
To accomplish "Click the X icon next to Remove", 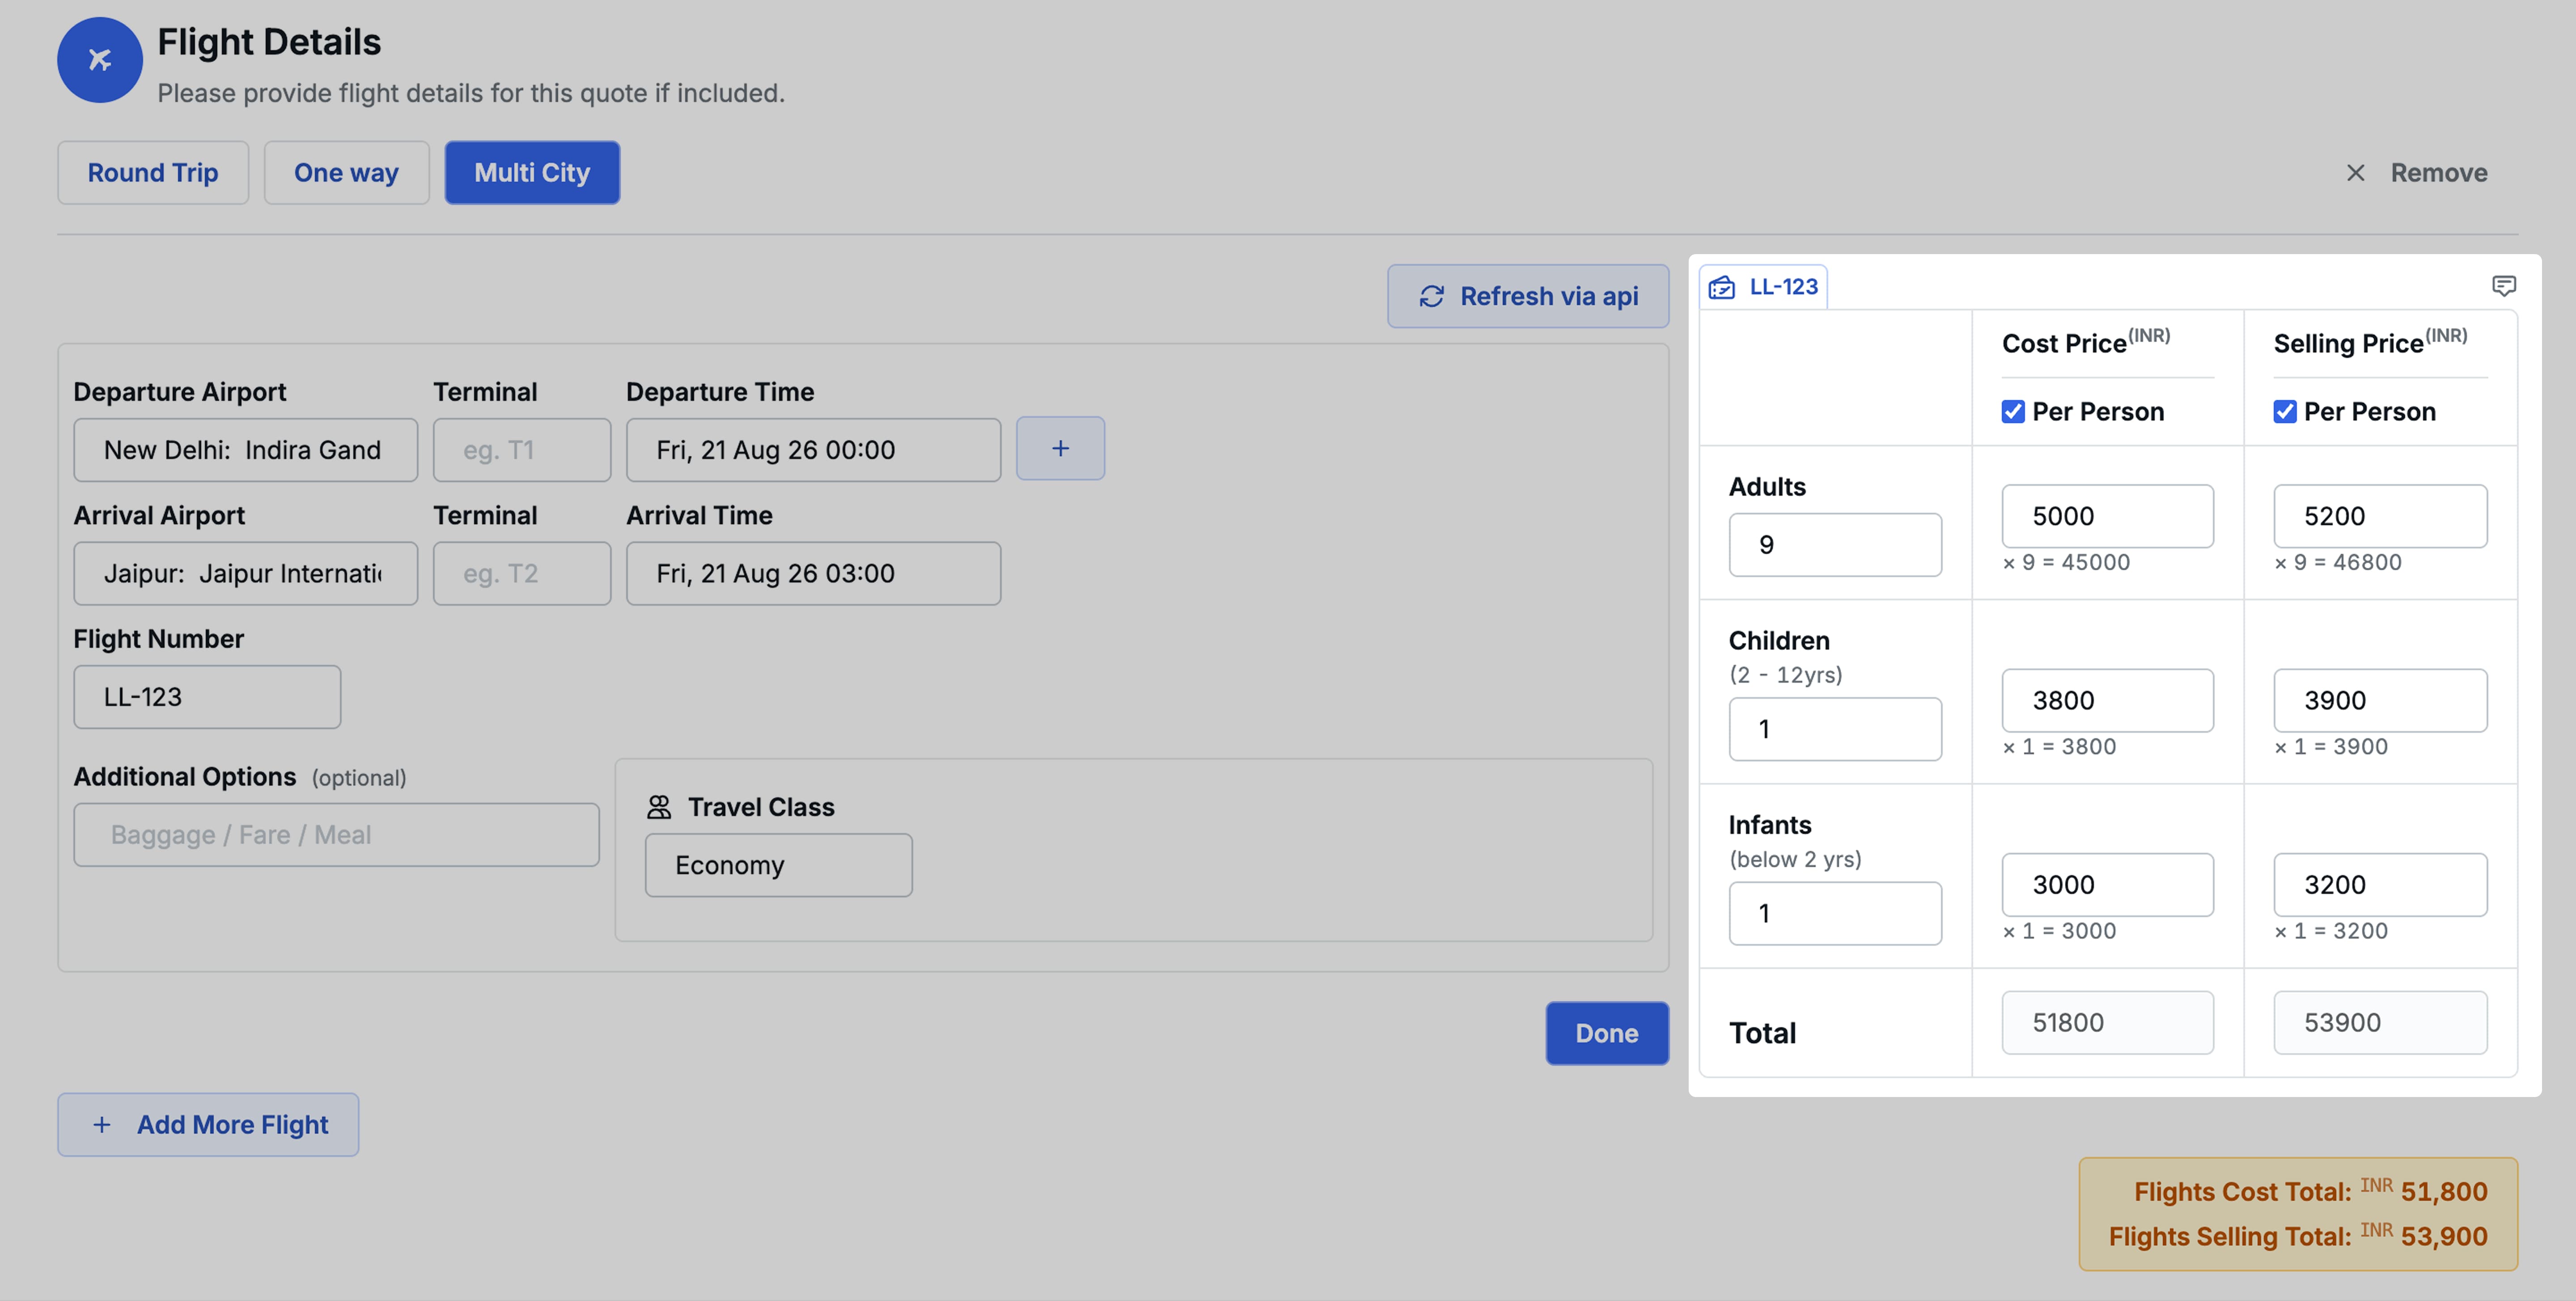I will click(x=2356, y=173).
